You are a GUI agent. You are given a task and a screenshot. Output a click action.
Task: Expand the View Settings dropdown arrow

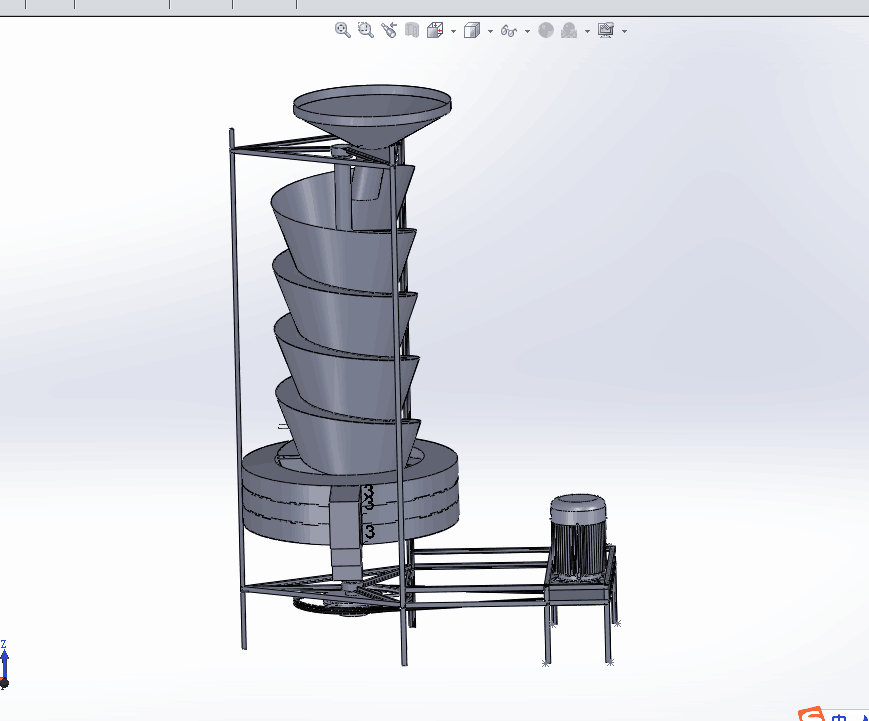click(625, 31)
